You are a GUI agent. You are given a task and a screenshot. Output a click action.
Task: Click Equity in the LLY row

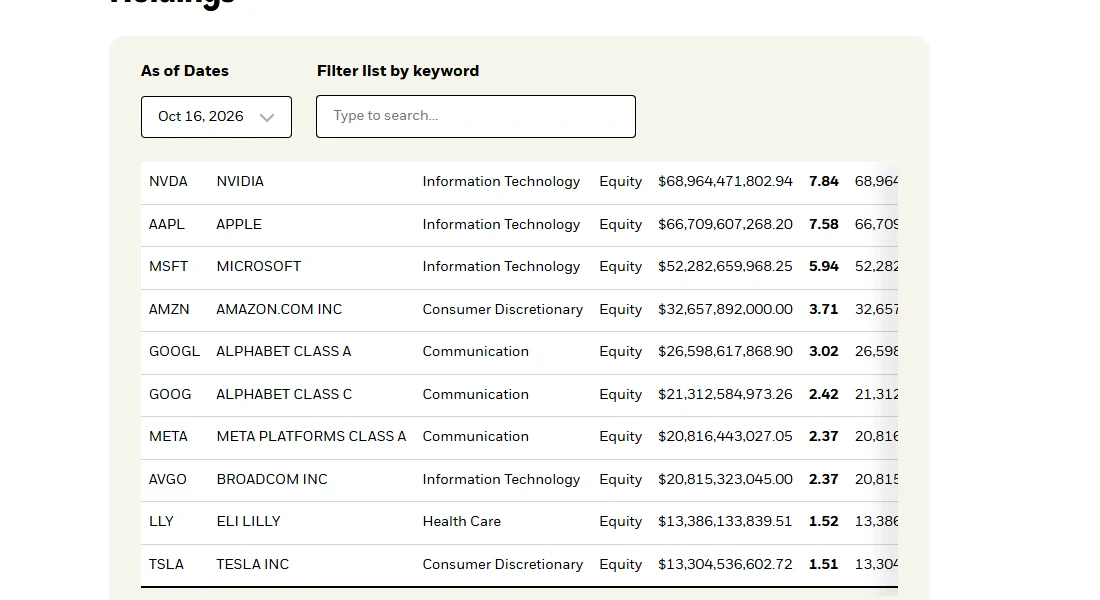coord(621,521)
